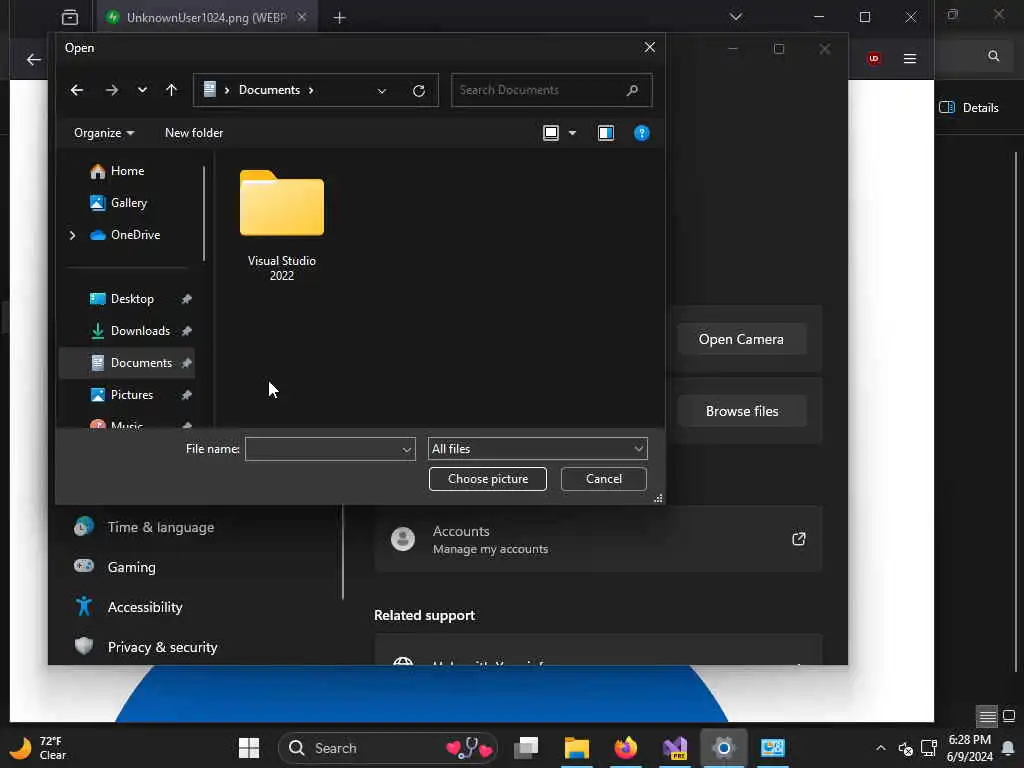This screenshot has height=768, width=1024.
Task: Unpin Desktop via its pin icon
Action: click(187, 299)
